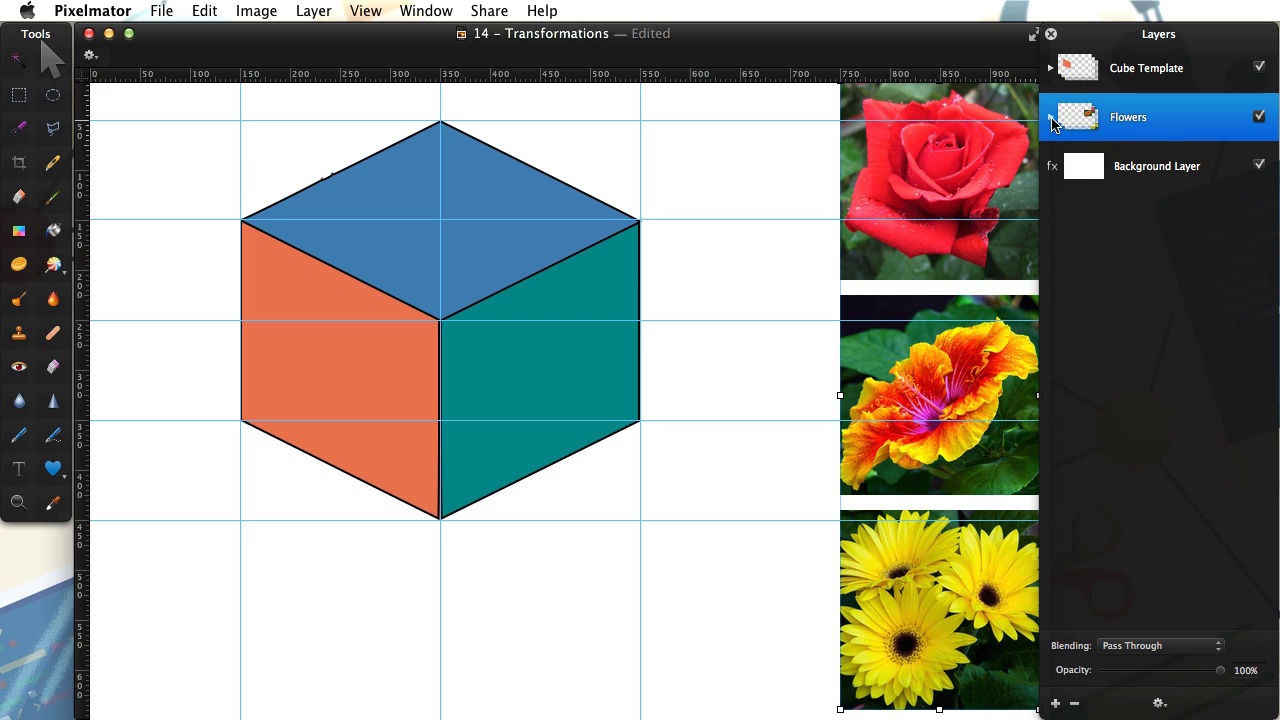The image size is (1280, 720).
Task: Select the Rectangular Marquee tool
Action: [x=19, y=95]
